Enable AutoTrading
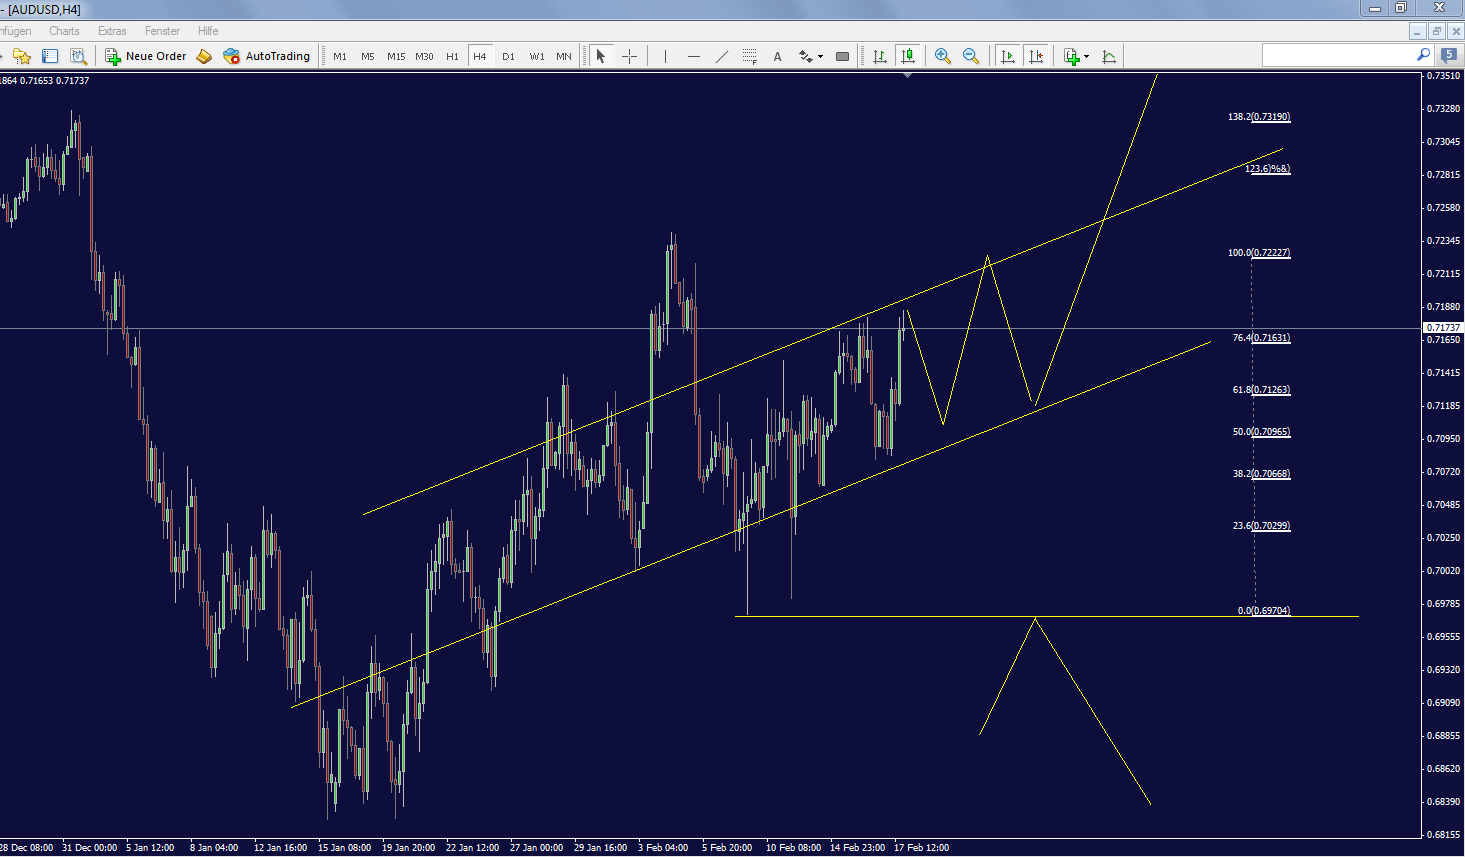 tap(267, 56)
